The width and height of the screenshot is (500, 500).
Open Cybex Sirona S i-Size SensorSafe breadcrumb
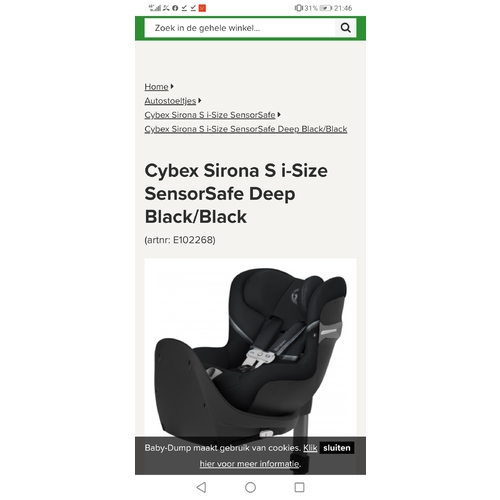point(210,115)
